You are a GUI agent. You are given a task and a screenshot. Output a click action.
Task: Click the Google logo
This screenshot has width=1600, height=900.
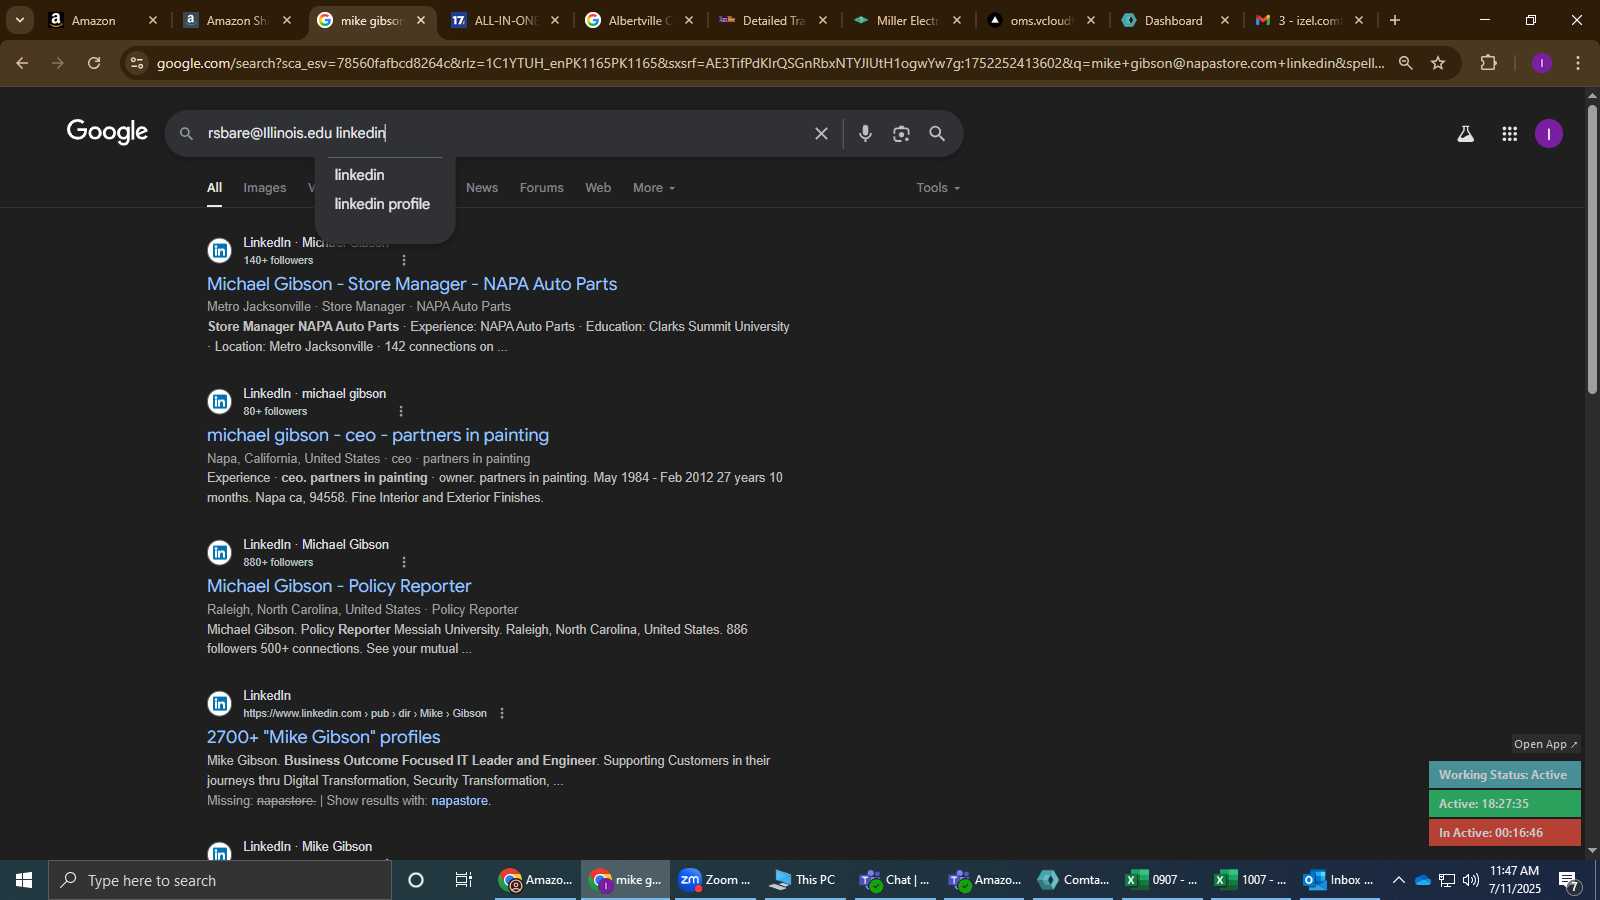click(108, 132)
